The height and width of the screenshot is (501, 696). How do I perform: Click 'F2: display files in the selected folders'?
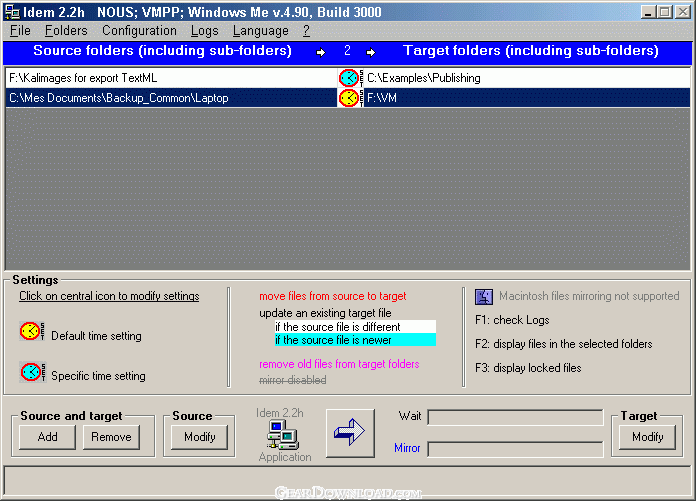pyautogui.click(x=564, y=344)
